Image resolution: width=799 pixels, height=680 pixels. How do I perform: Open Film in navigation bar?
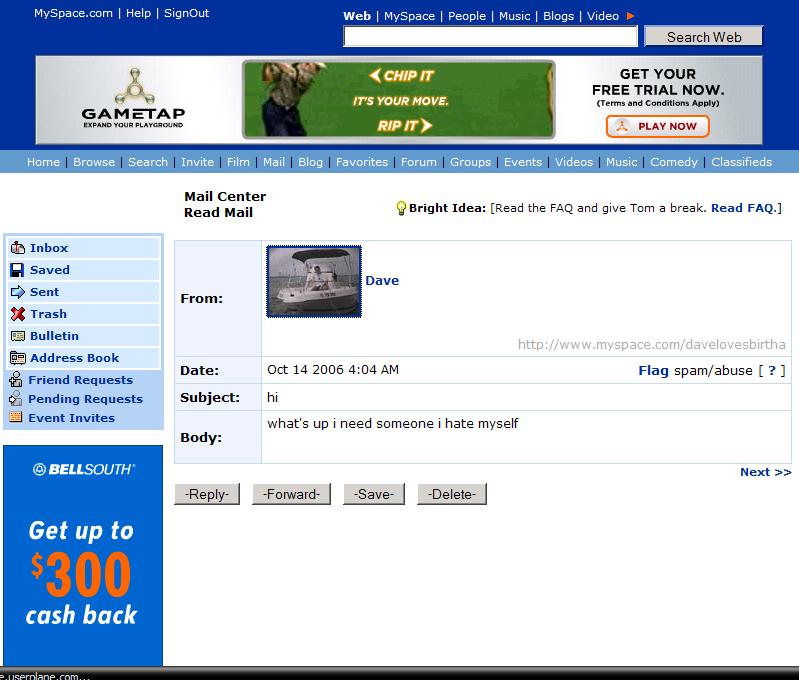pos(238,162)
